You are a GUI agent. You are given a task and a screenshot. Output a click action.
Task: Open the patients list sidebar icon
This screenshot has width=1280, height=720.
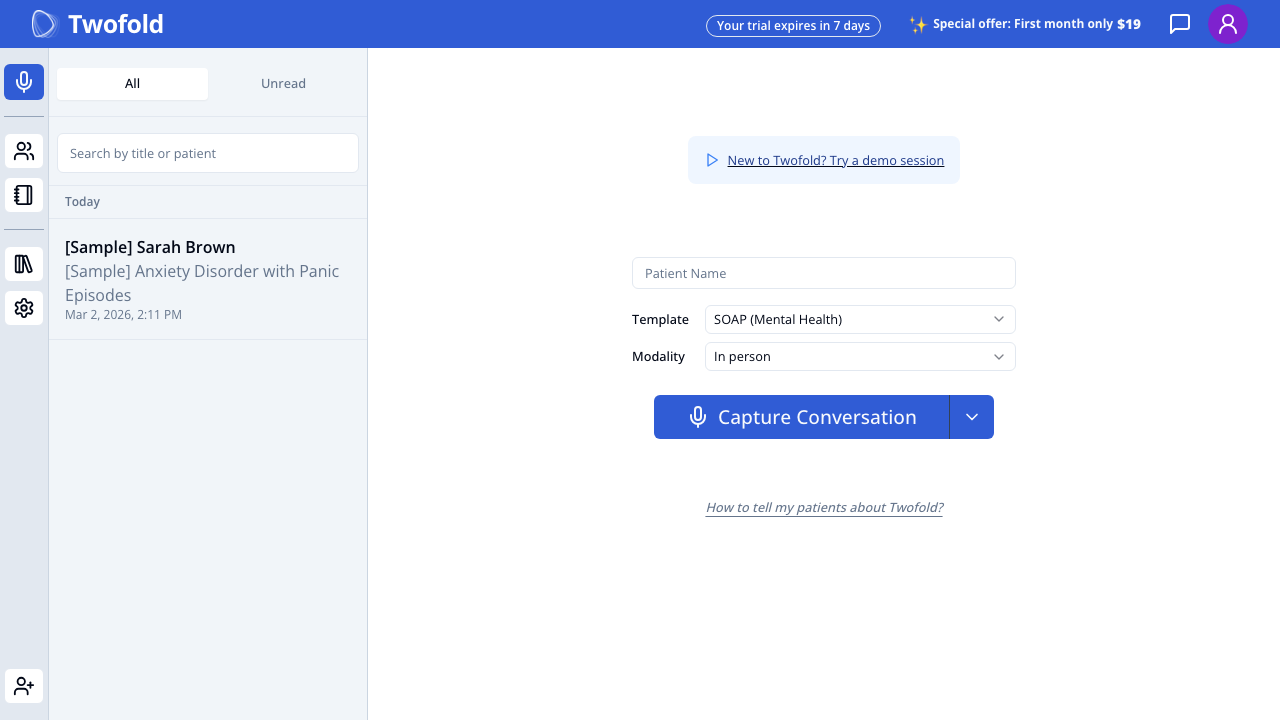click(x=24, y=151)
